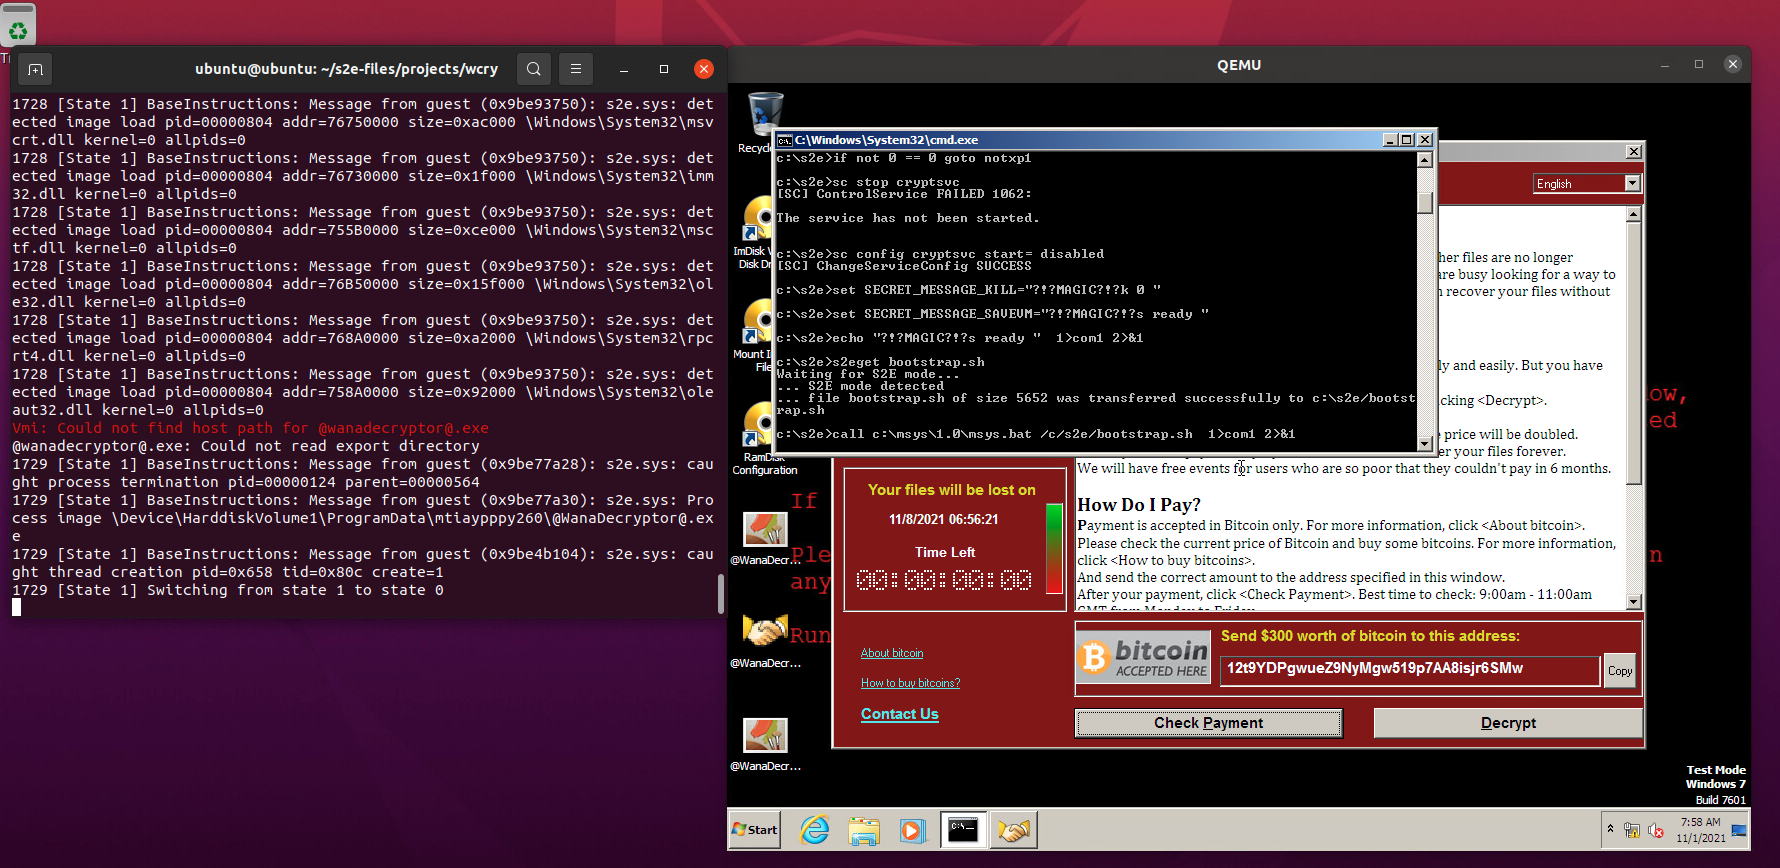Click the bitcoin address field
This screenshot has height=868, width=1780.
click(x=1410, y=670)
